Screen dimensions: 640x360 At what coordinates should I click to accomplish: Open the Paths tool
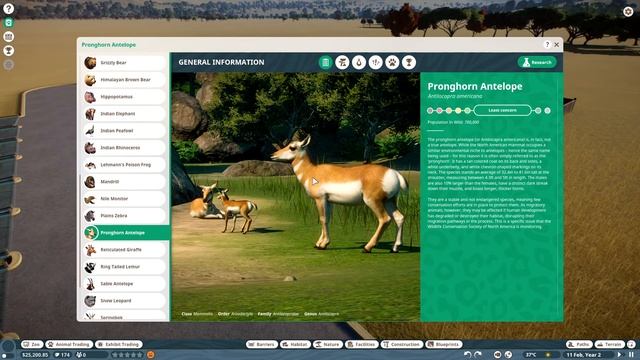click(579, 344)
